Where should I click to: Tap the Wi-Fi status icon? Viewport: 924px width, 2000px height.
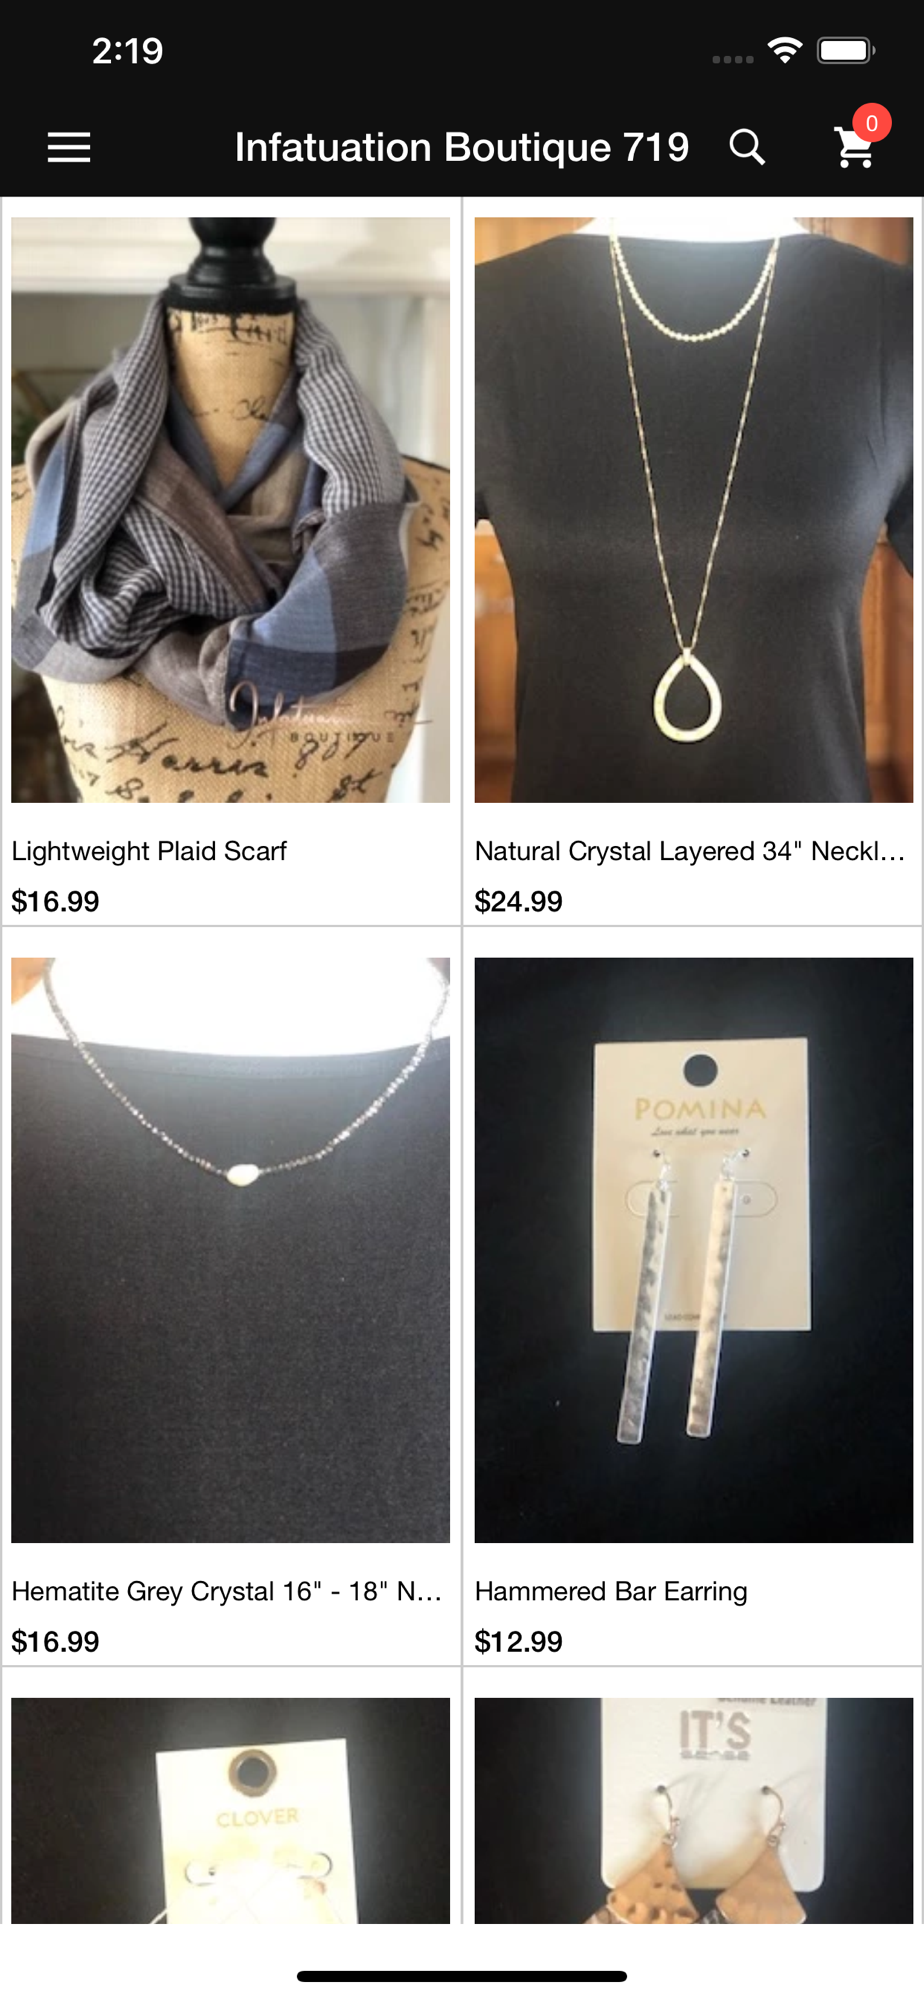(785, 50)
